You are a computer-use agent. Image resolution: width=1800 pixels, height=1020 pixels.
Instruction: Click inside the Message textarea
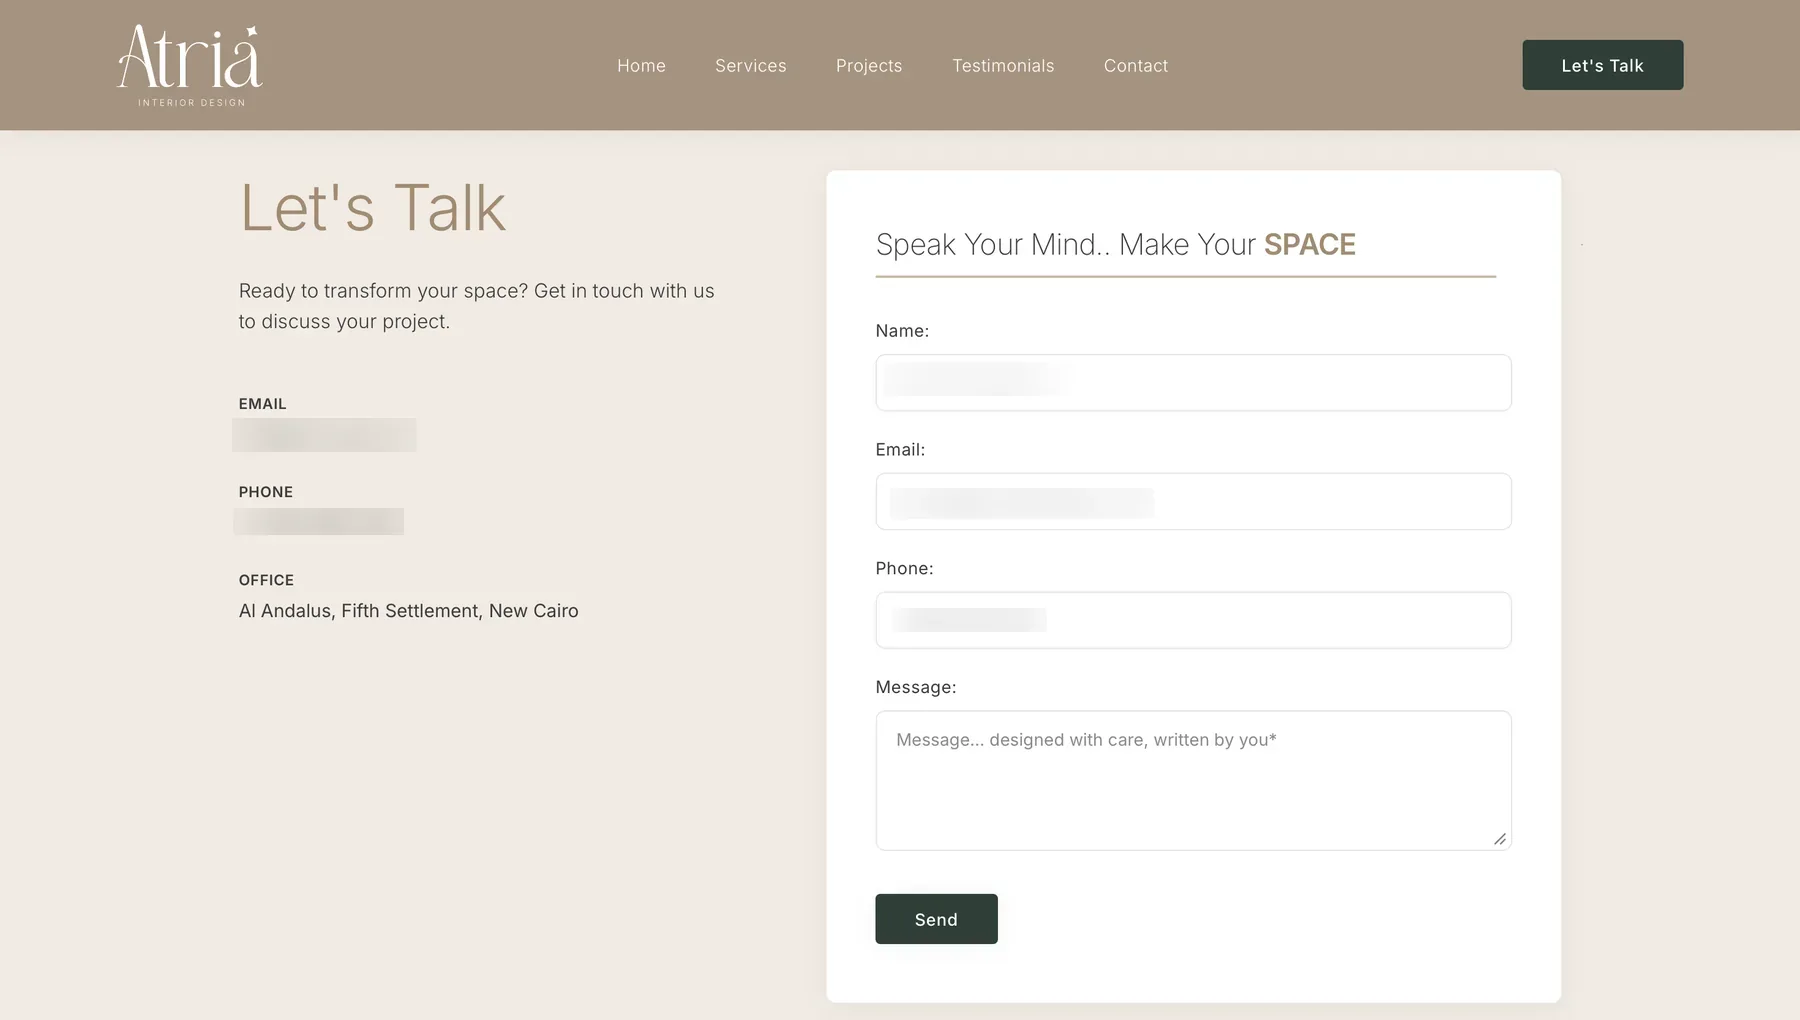(x=1193, y=781)
